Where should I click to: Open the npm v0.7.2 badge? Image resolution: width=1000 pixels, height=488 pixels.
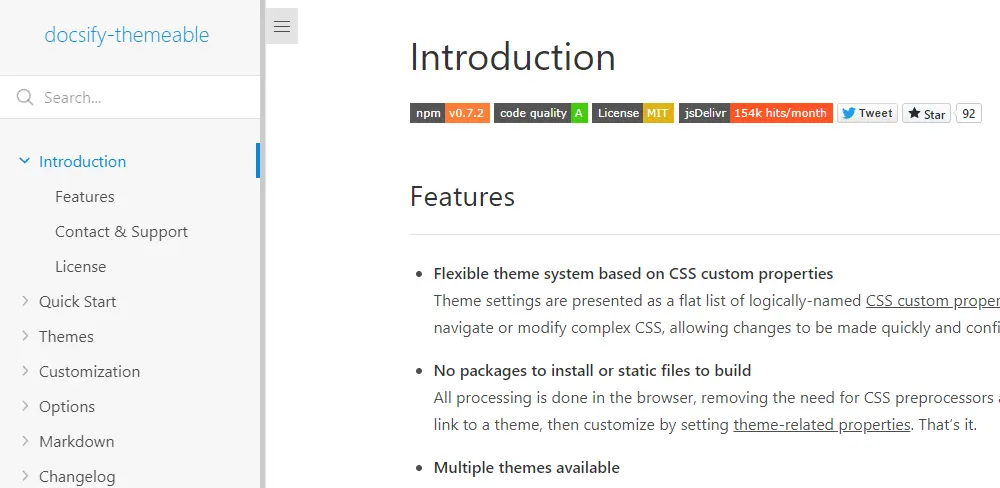pyautogui.click(x=450, y=113)
